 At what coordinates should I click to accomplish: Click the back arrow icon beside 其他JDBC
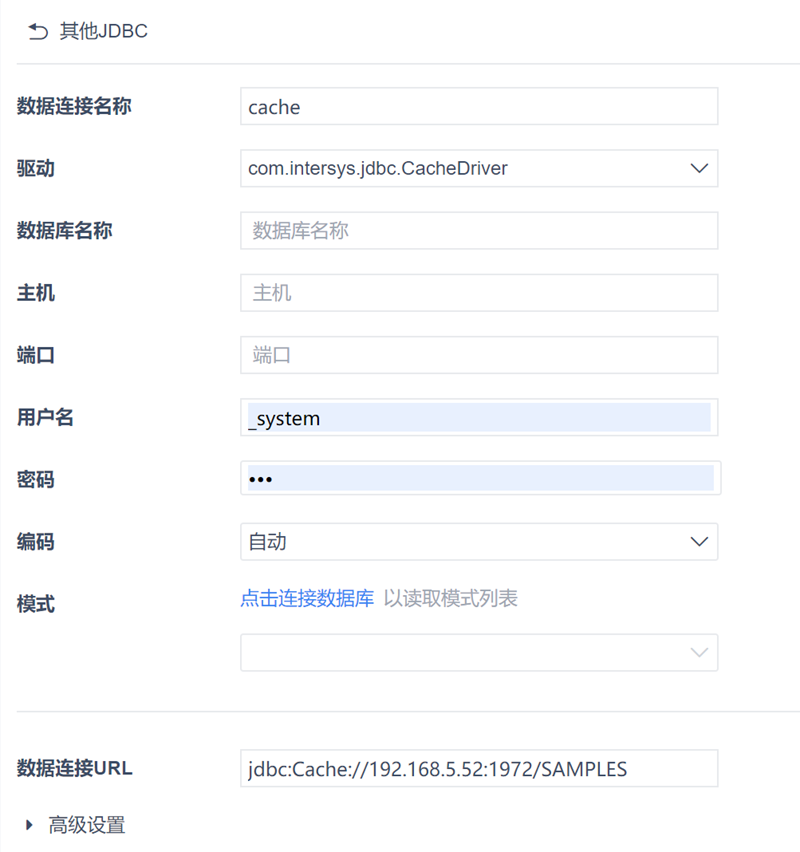point(38,32)
